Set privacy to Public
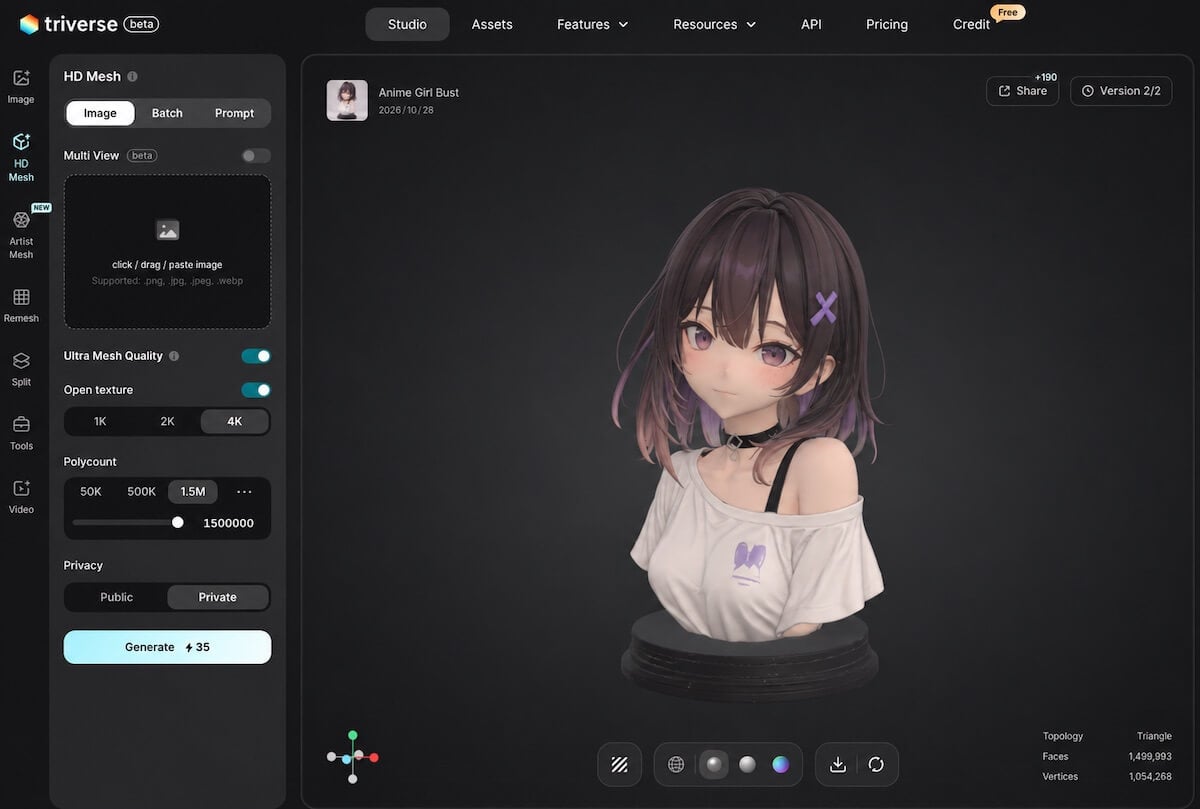Viewport: 1200px width, 809px height. pos(116,597)
